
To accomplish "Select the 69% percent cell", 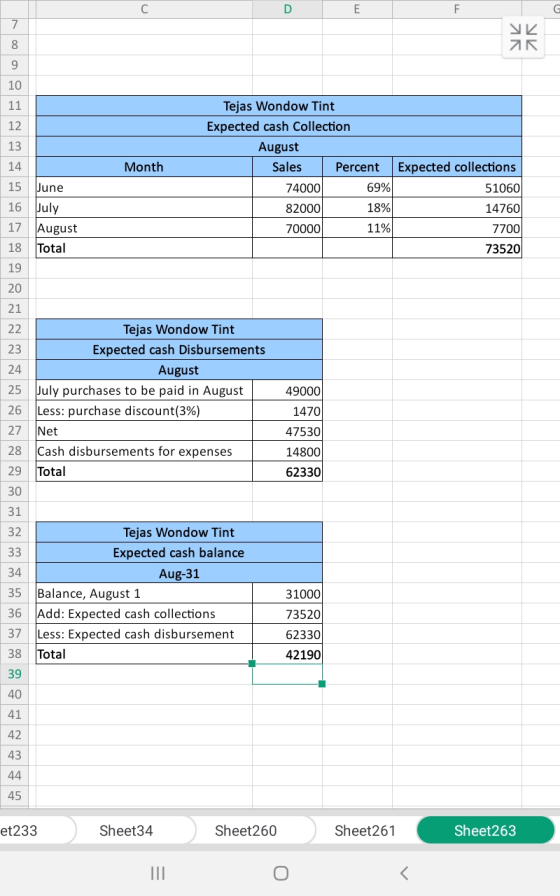I will click(x=357, y=187).
